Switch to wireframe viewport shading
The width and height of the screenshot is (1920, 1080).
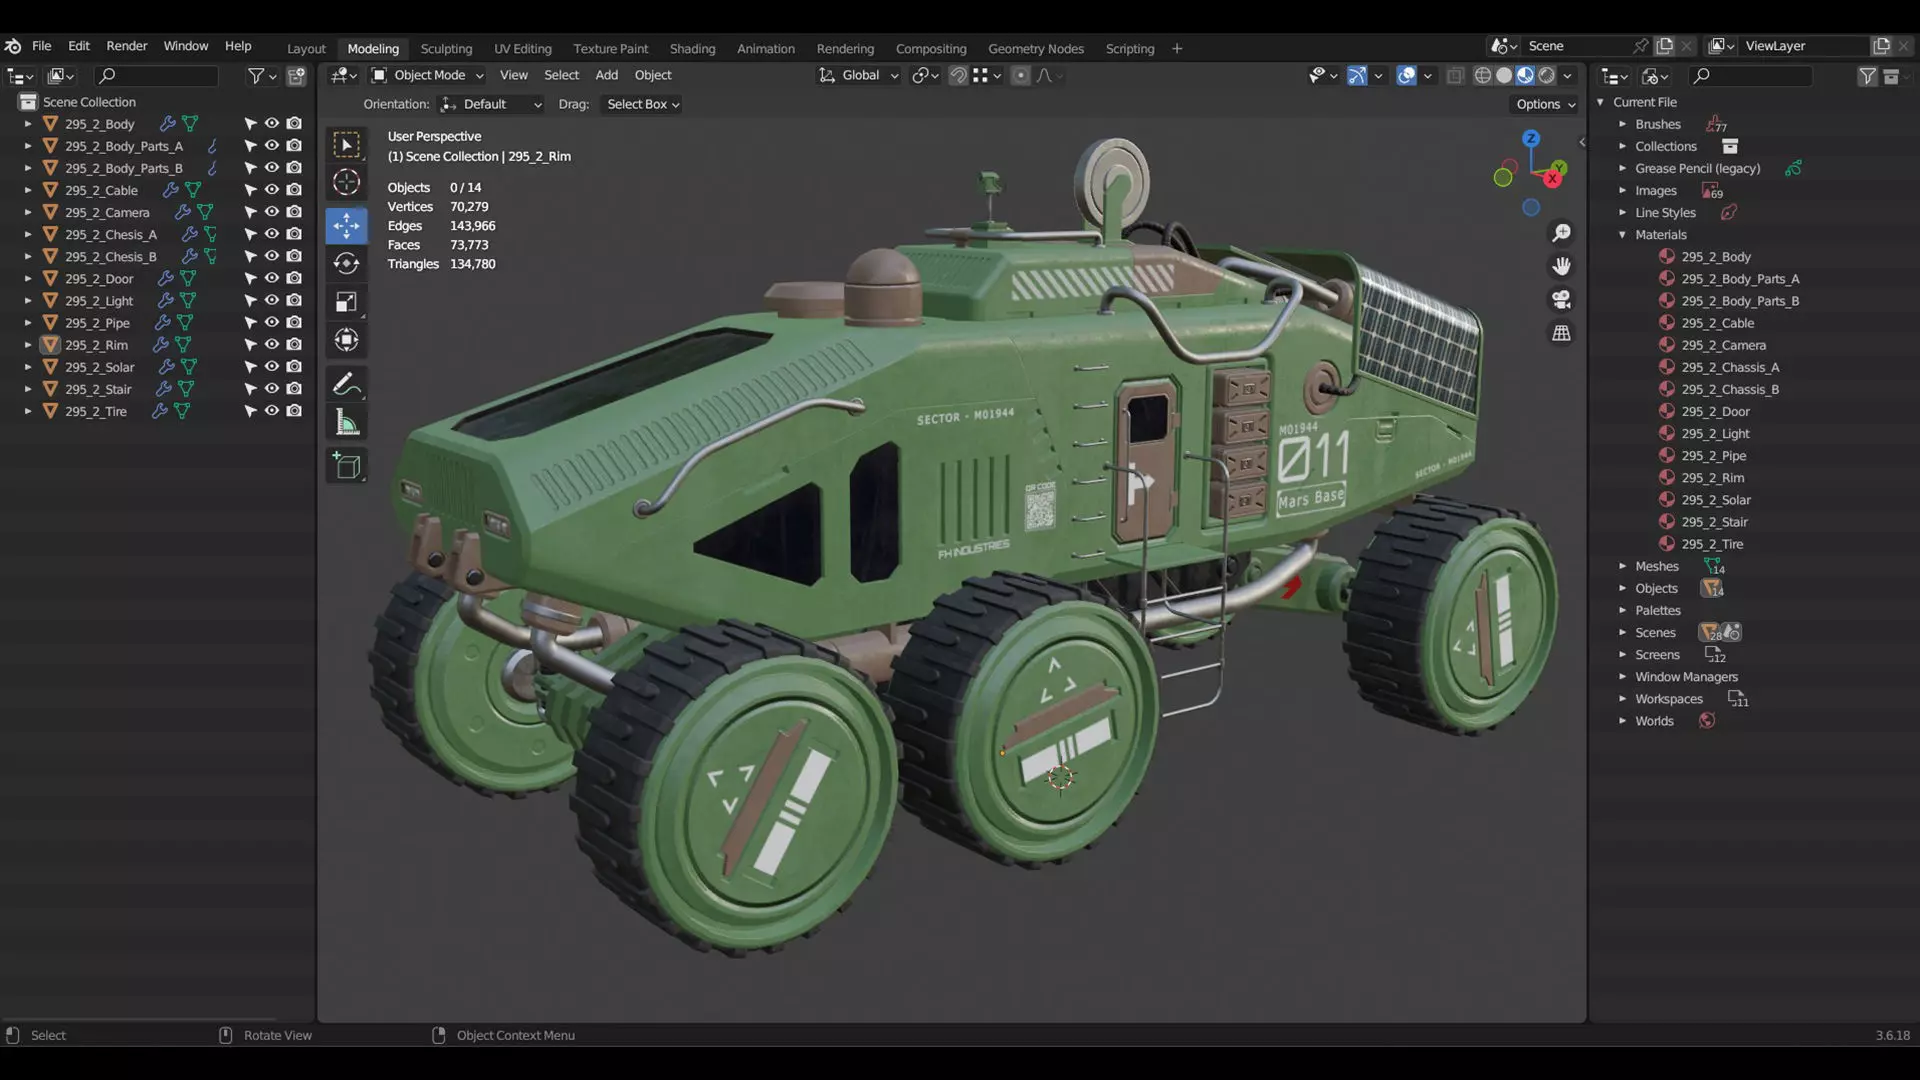(x=1483, y=75)
